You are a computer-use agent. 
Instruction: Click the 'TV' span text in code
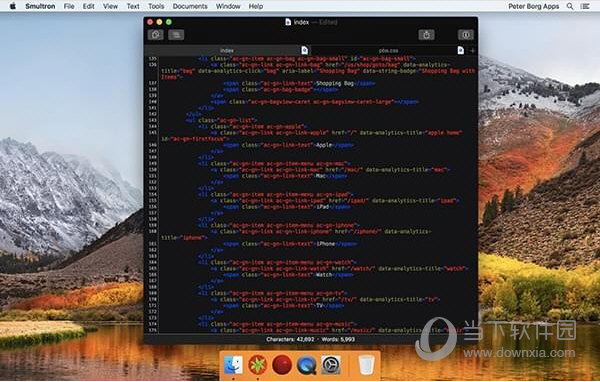[x=319, y=306]
